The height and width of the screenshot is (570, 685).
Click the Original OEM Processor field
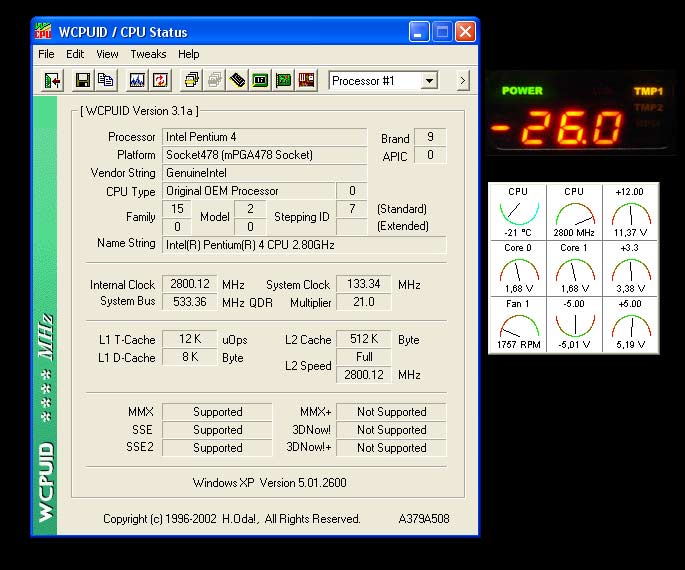point(248,191)
